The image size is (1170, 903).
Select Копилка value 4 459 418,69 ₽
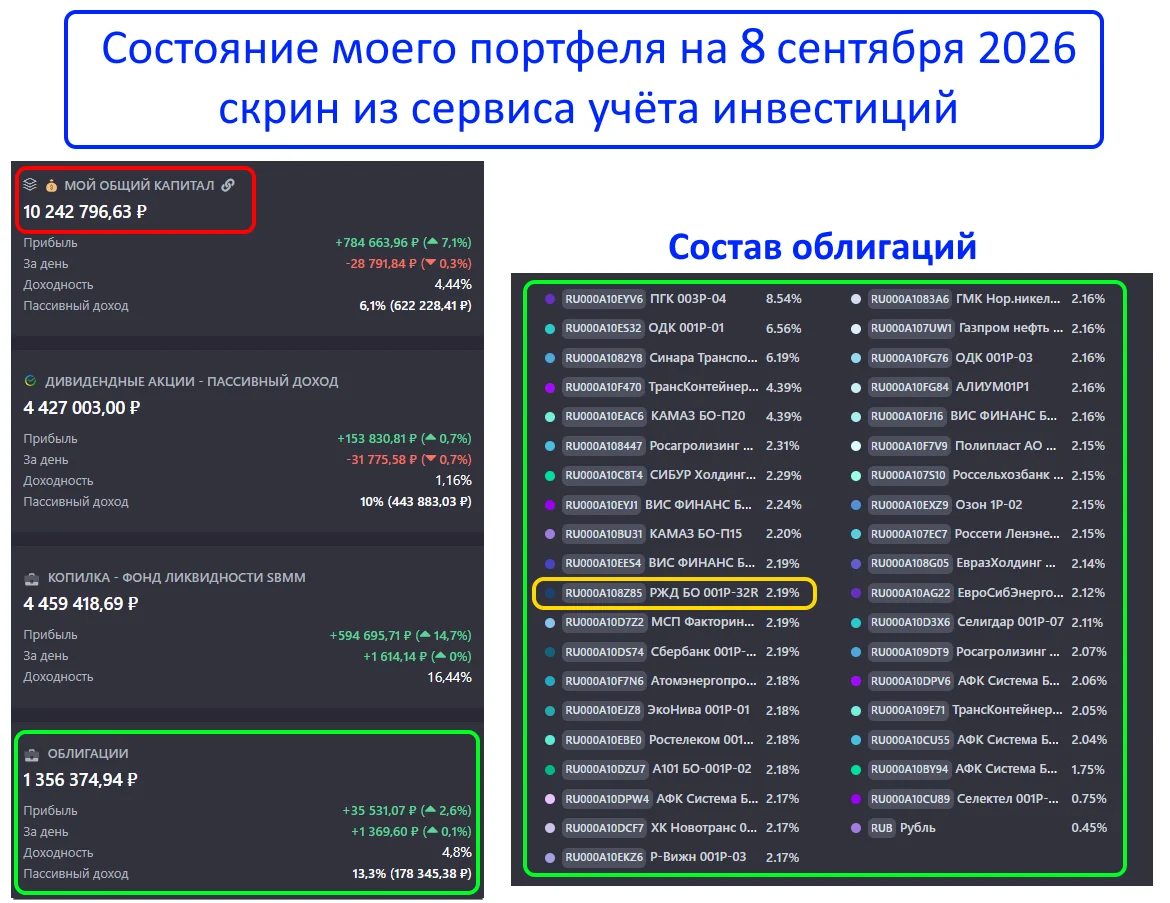coord(81,604)
